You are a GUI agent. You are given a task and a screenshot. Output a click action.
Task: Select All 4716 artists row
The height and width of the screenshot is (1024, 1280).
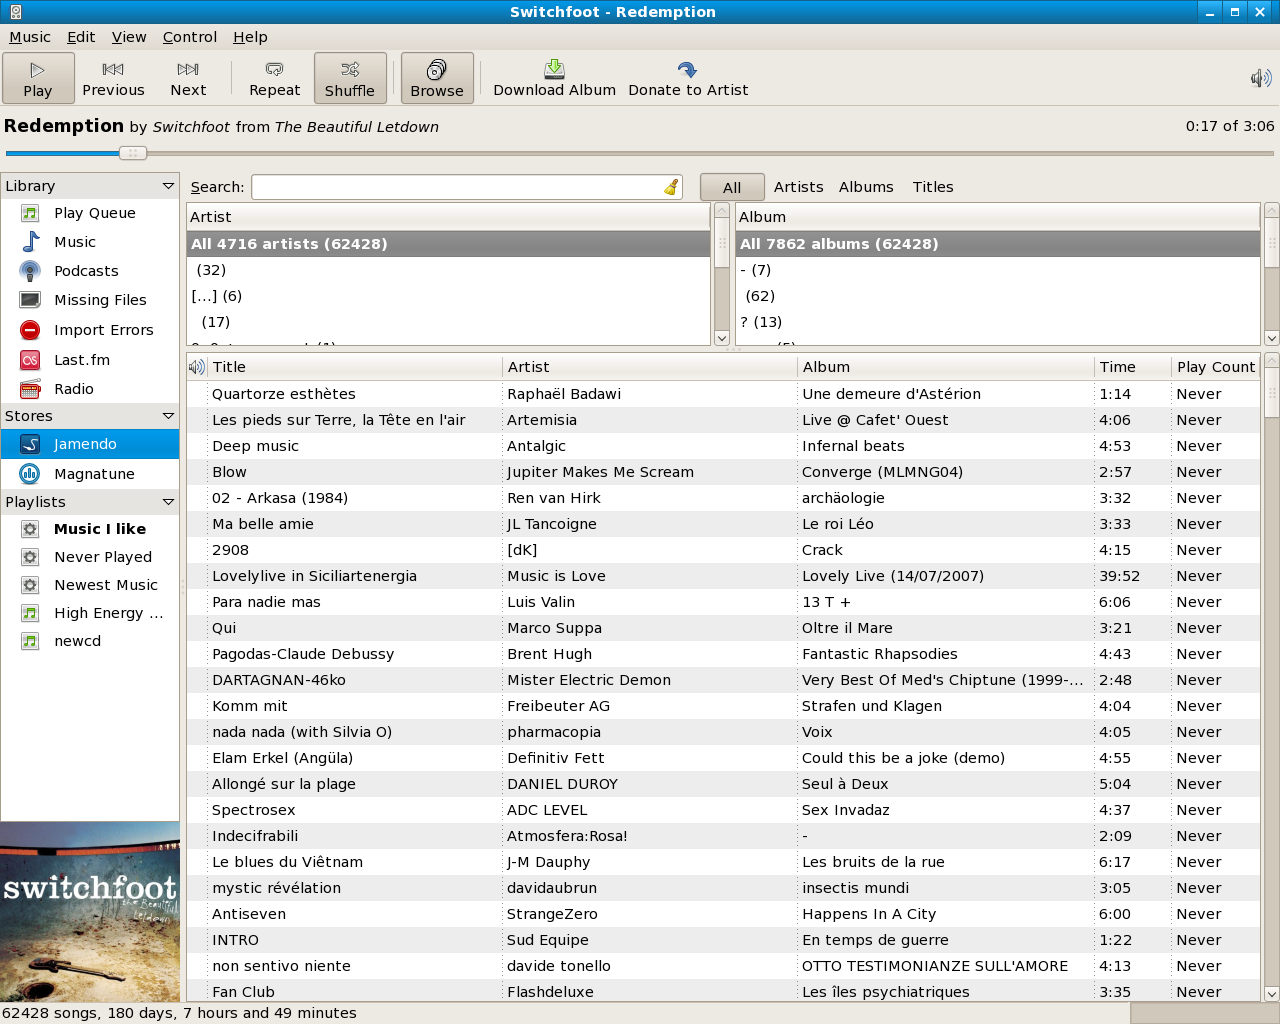click(x=448, y=244)
